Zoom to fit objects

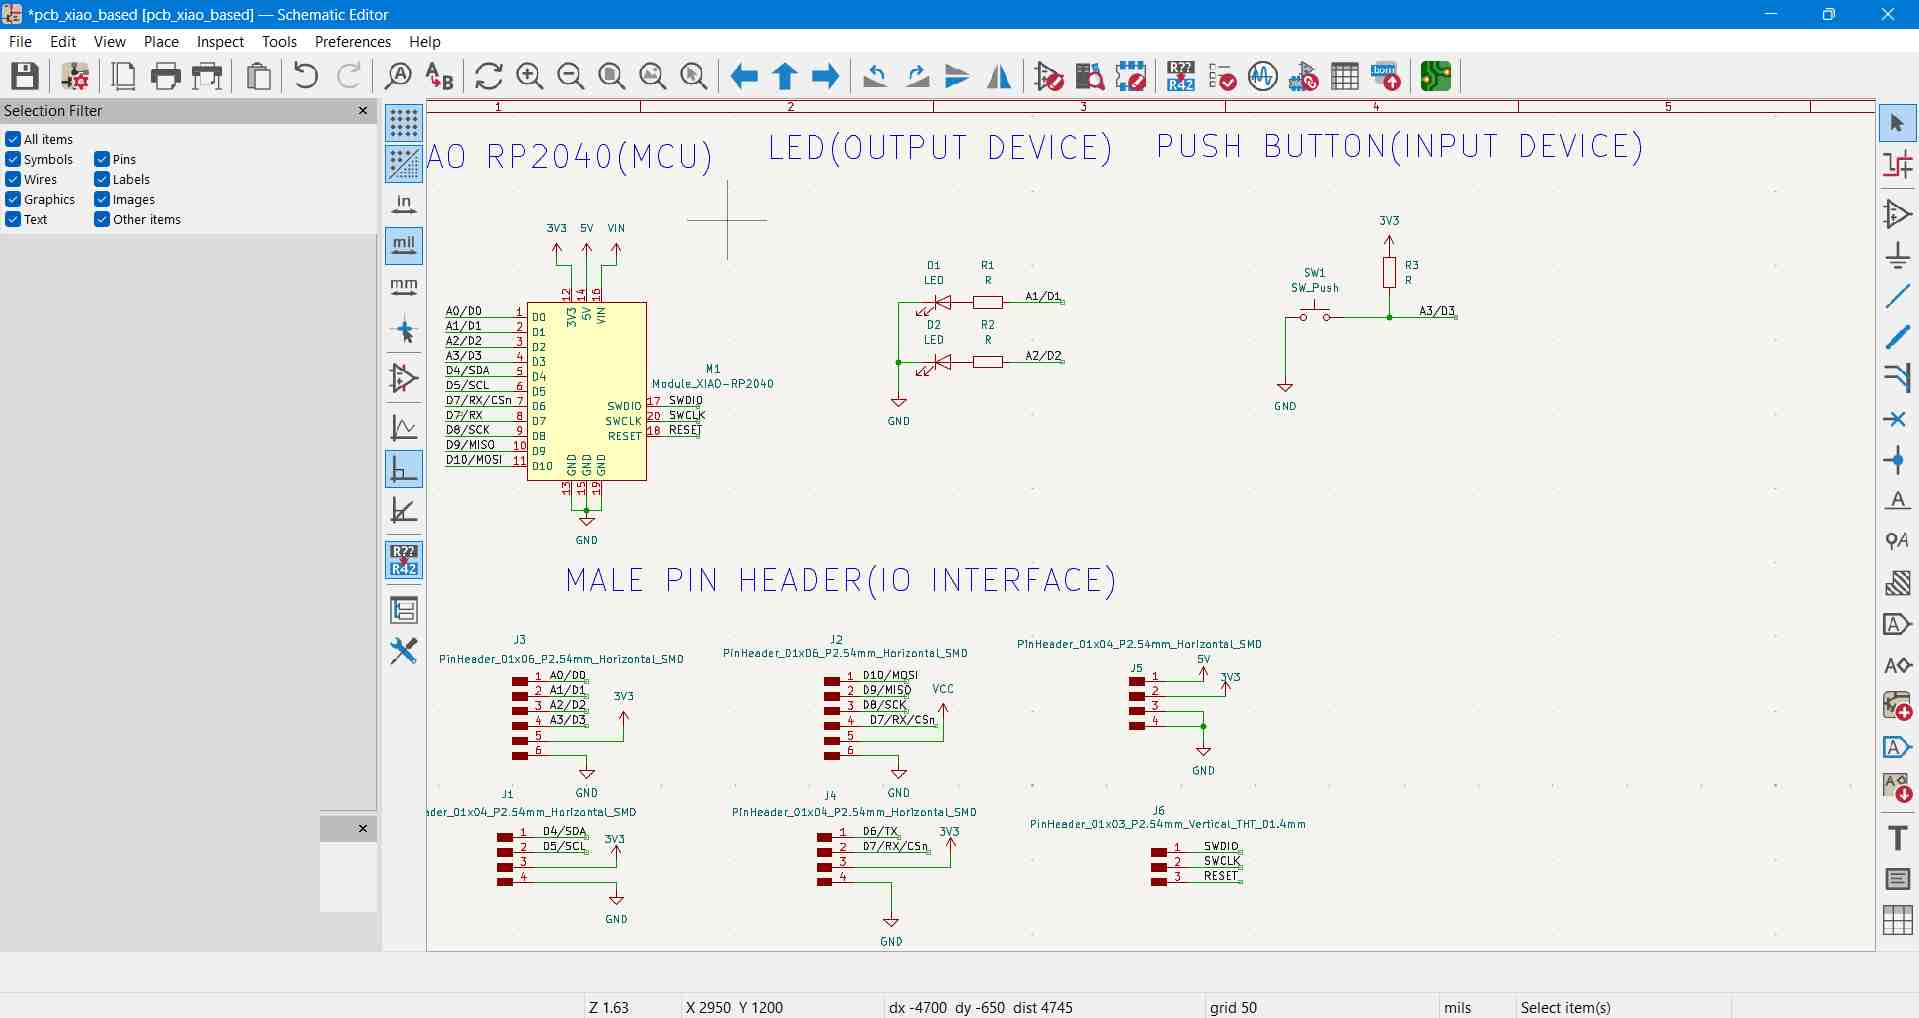coord(653,76)
